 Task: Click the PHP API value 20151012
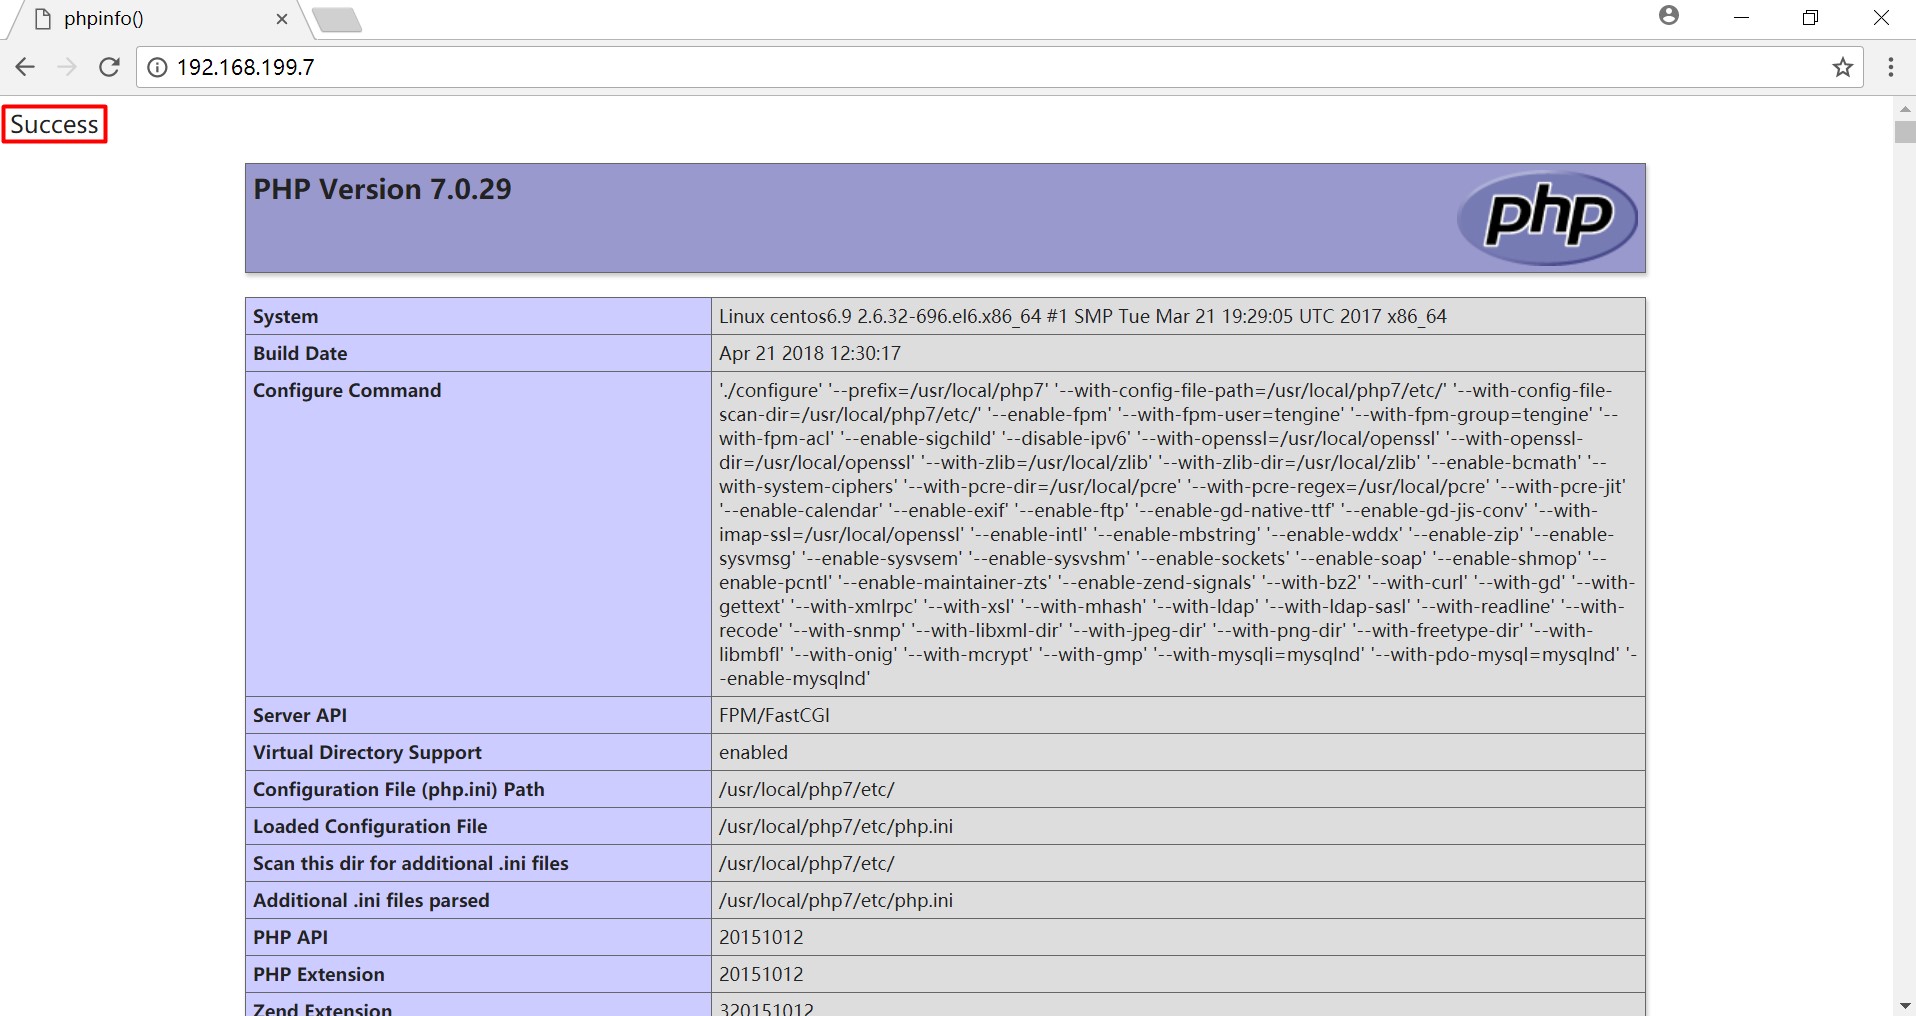[761, 937]
